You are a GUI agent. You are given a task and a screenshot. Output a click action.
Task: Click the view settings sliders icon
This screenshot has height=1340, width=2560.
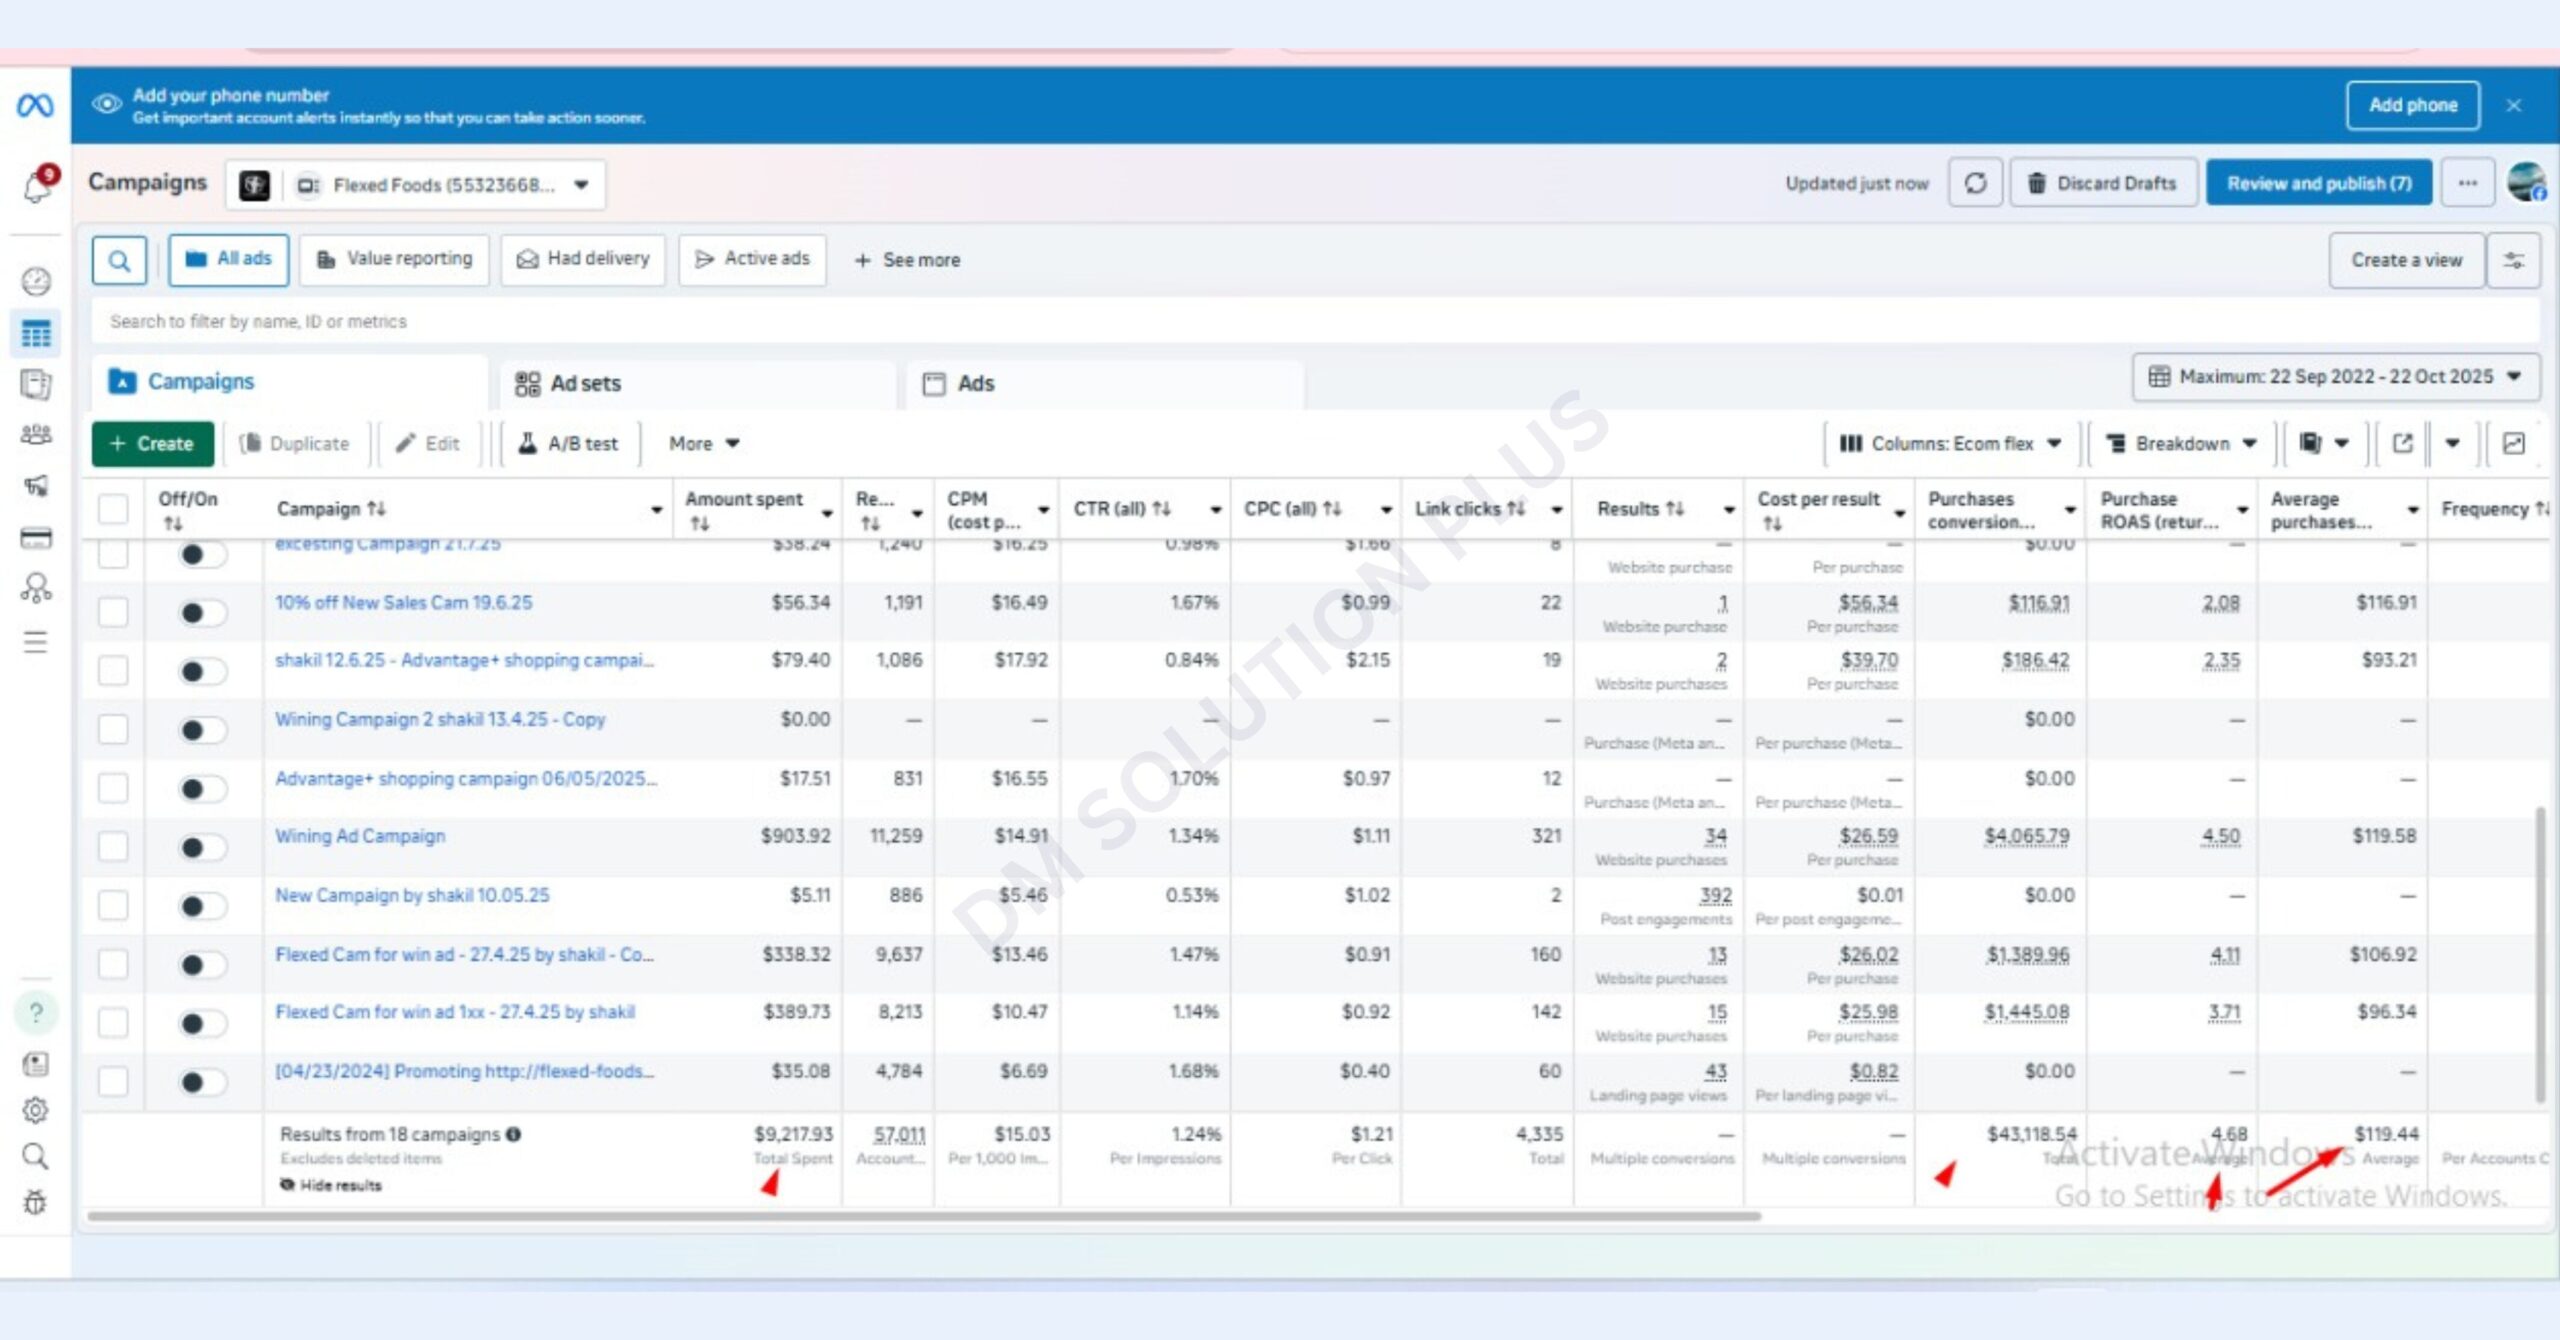[2513, 261]
